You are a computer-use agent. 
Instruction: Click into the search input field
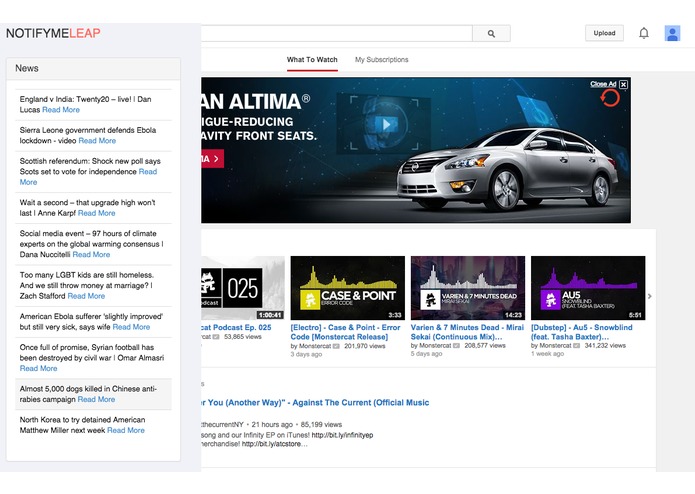pyautogui.click(x=337, y=33)
